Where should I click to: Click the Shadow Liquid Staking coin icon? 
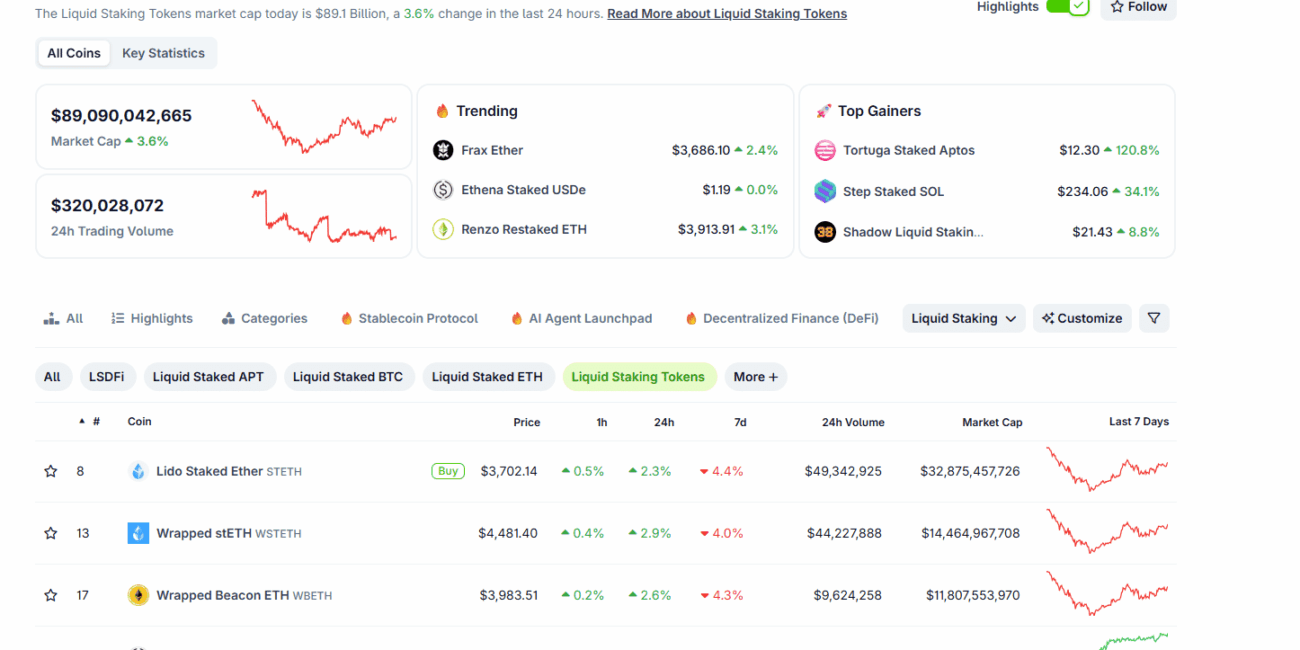tap(825, 232)
